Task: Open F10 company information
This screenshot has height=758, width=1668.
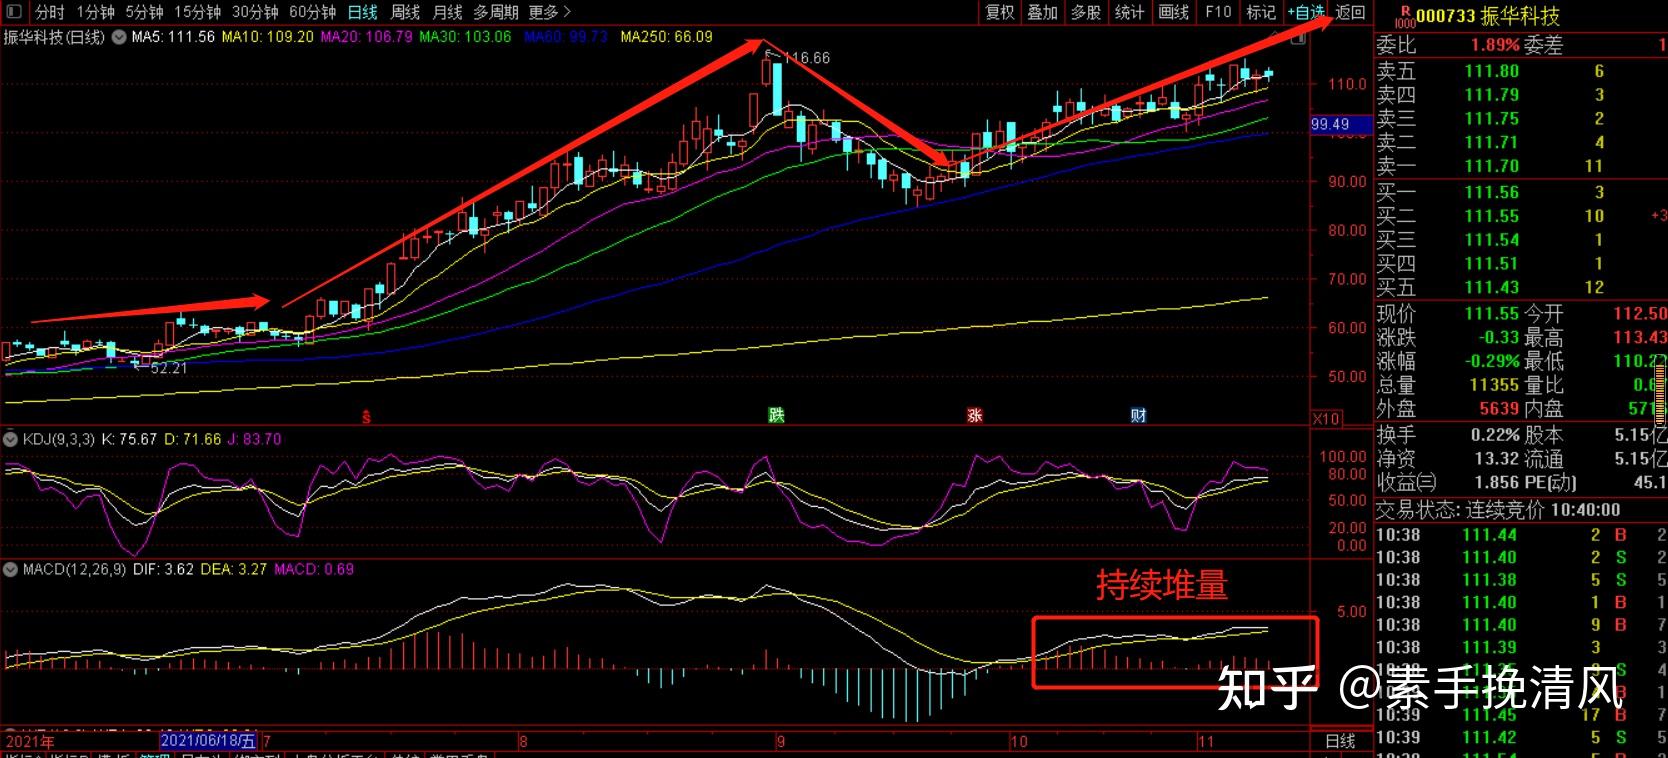Action: (1218, 12)
